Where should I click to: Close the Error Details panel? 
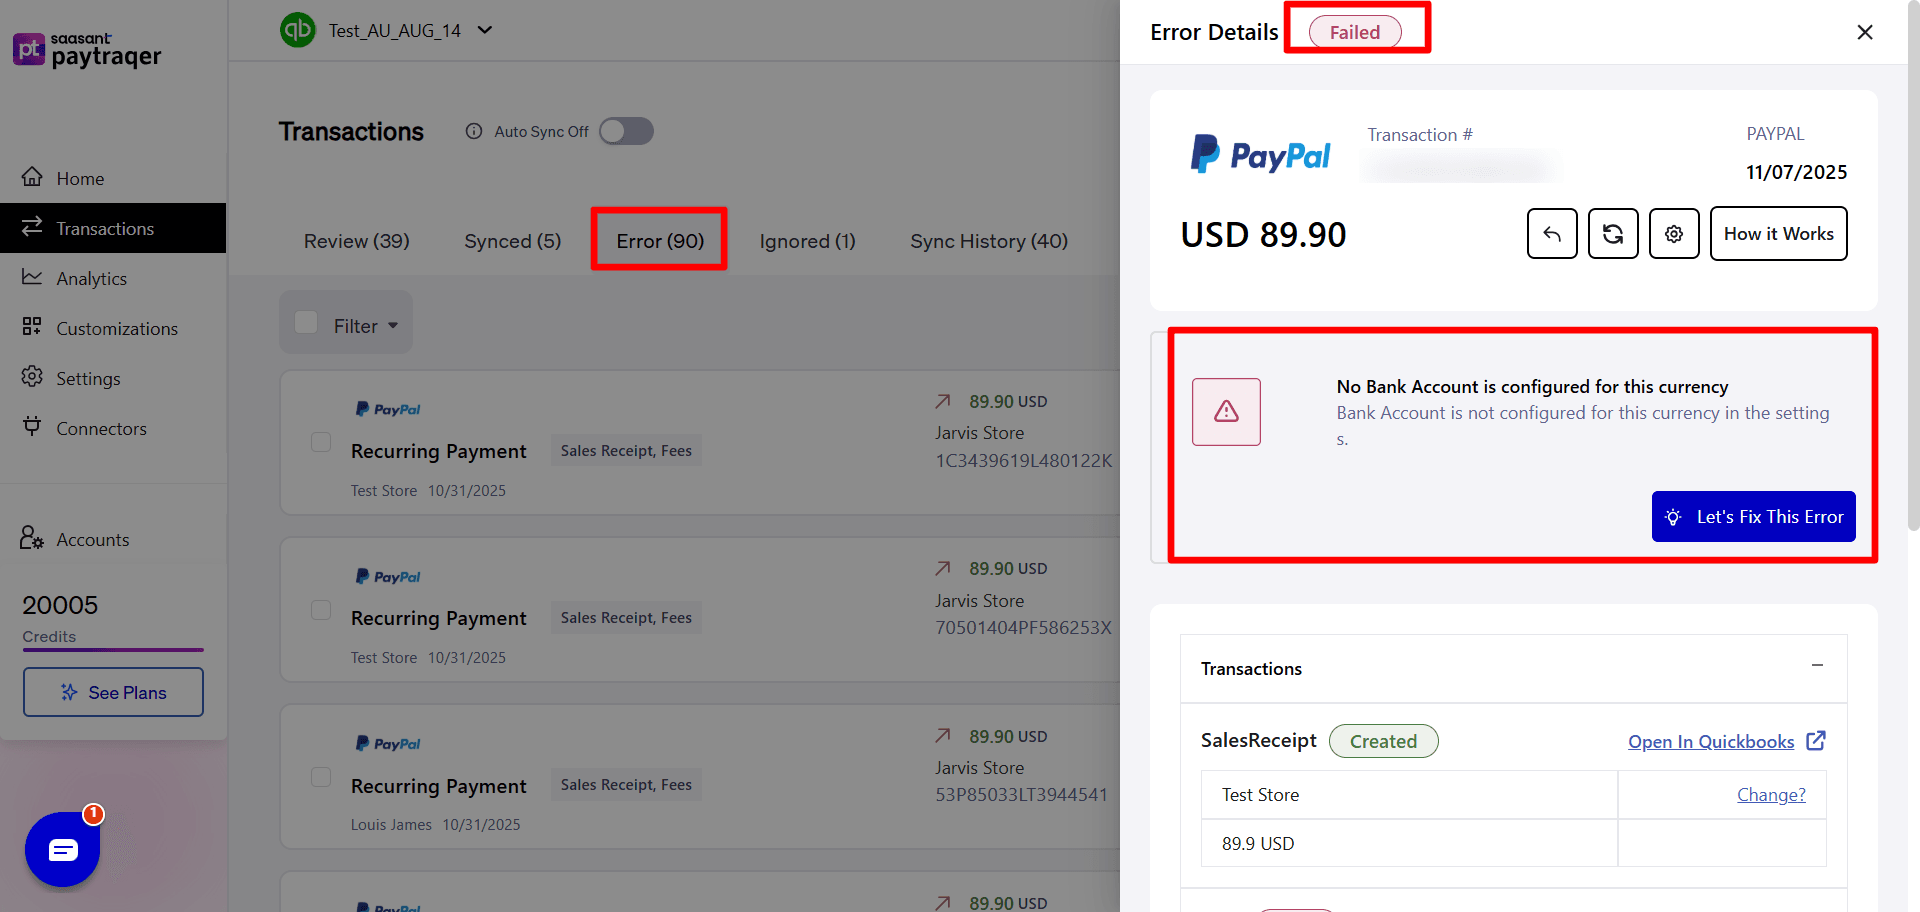tap(1864, 31)
